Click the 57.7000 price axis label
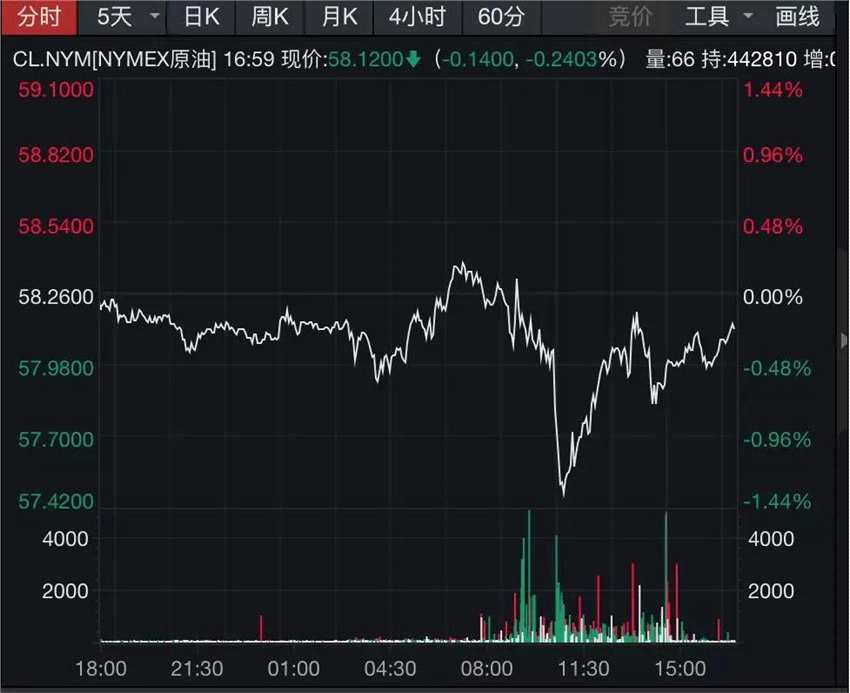Viewport: 850px width, 693px height. click(56, 439)
